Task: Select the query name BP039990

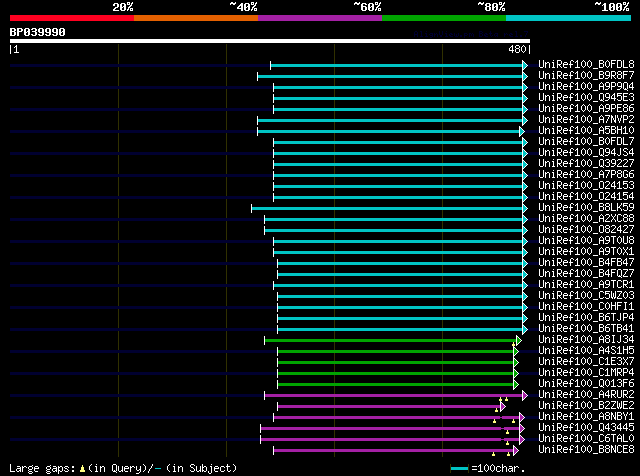Action: coord(38,32)
